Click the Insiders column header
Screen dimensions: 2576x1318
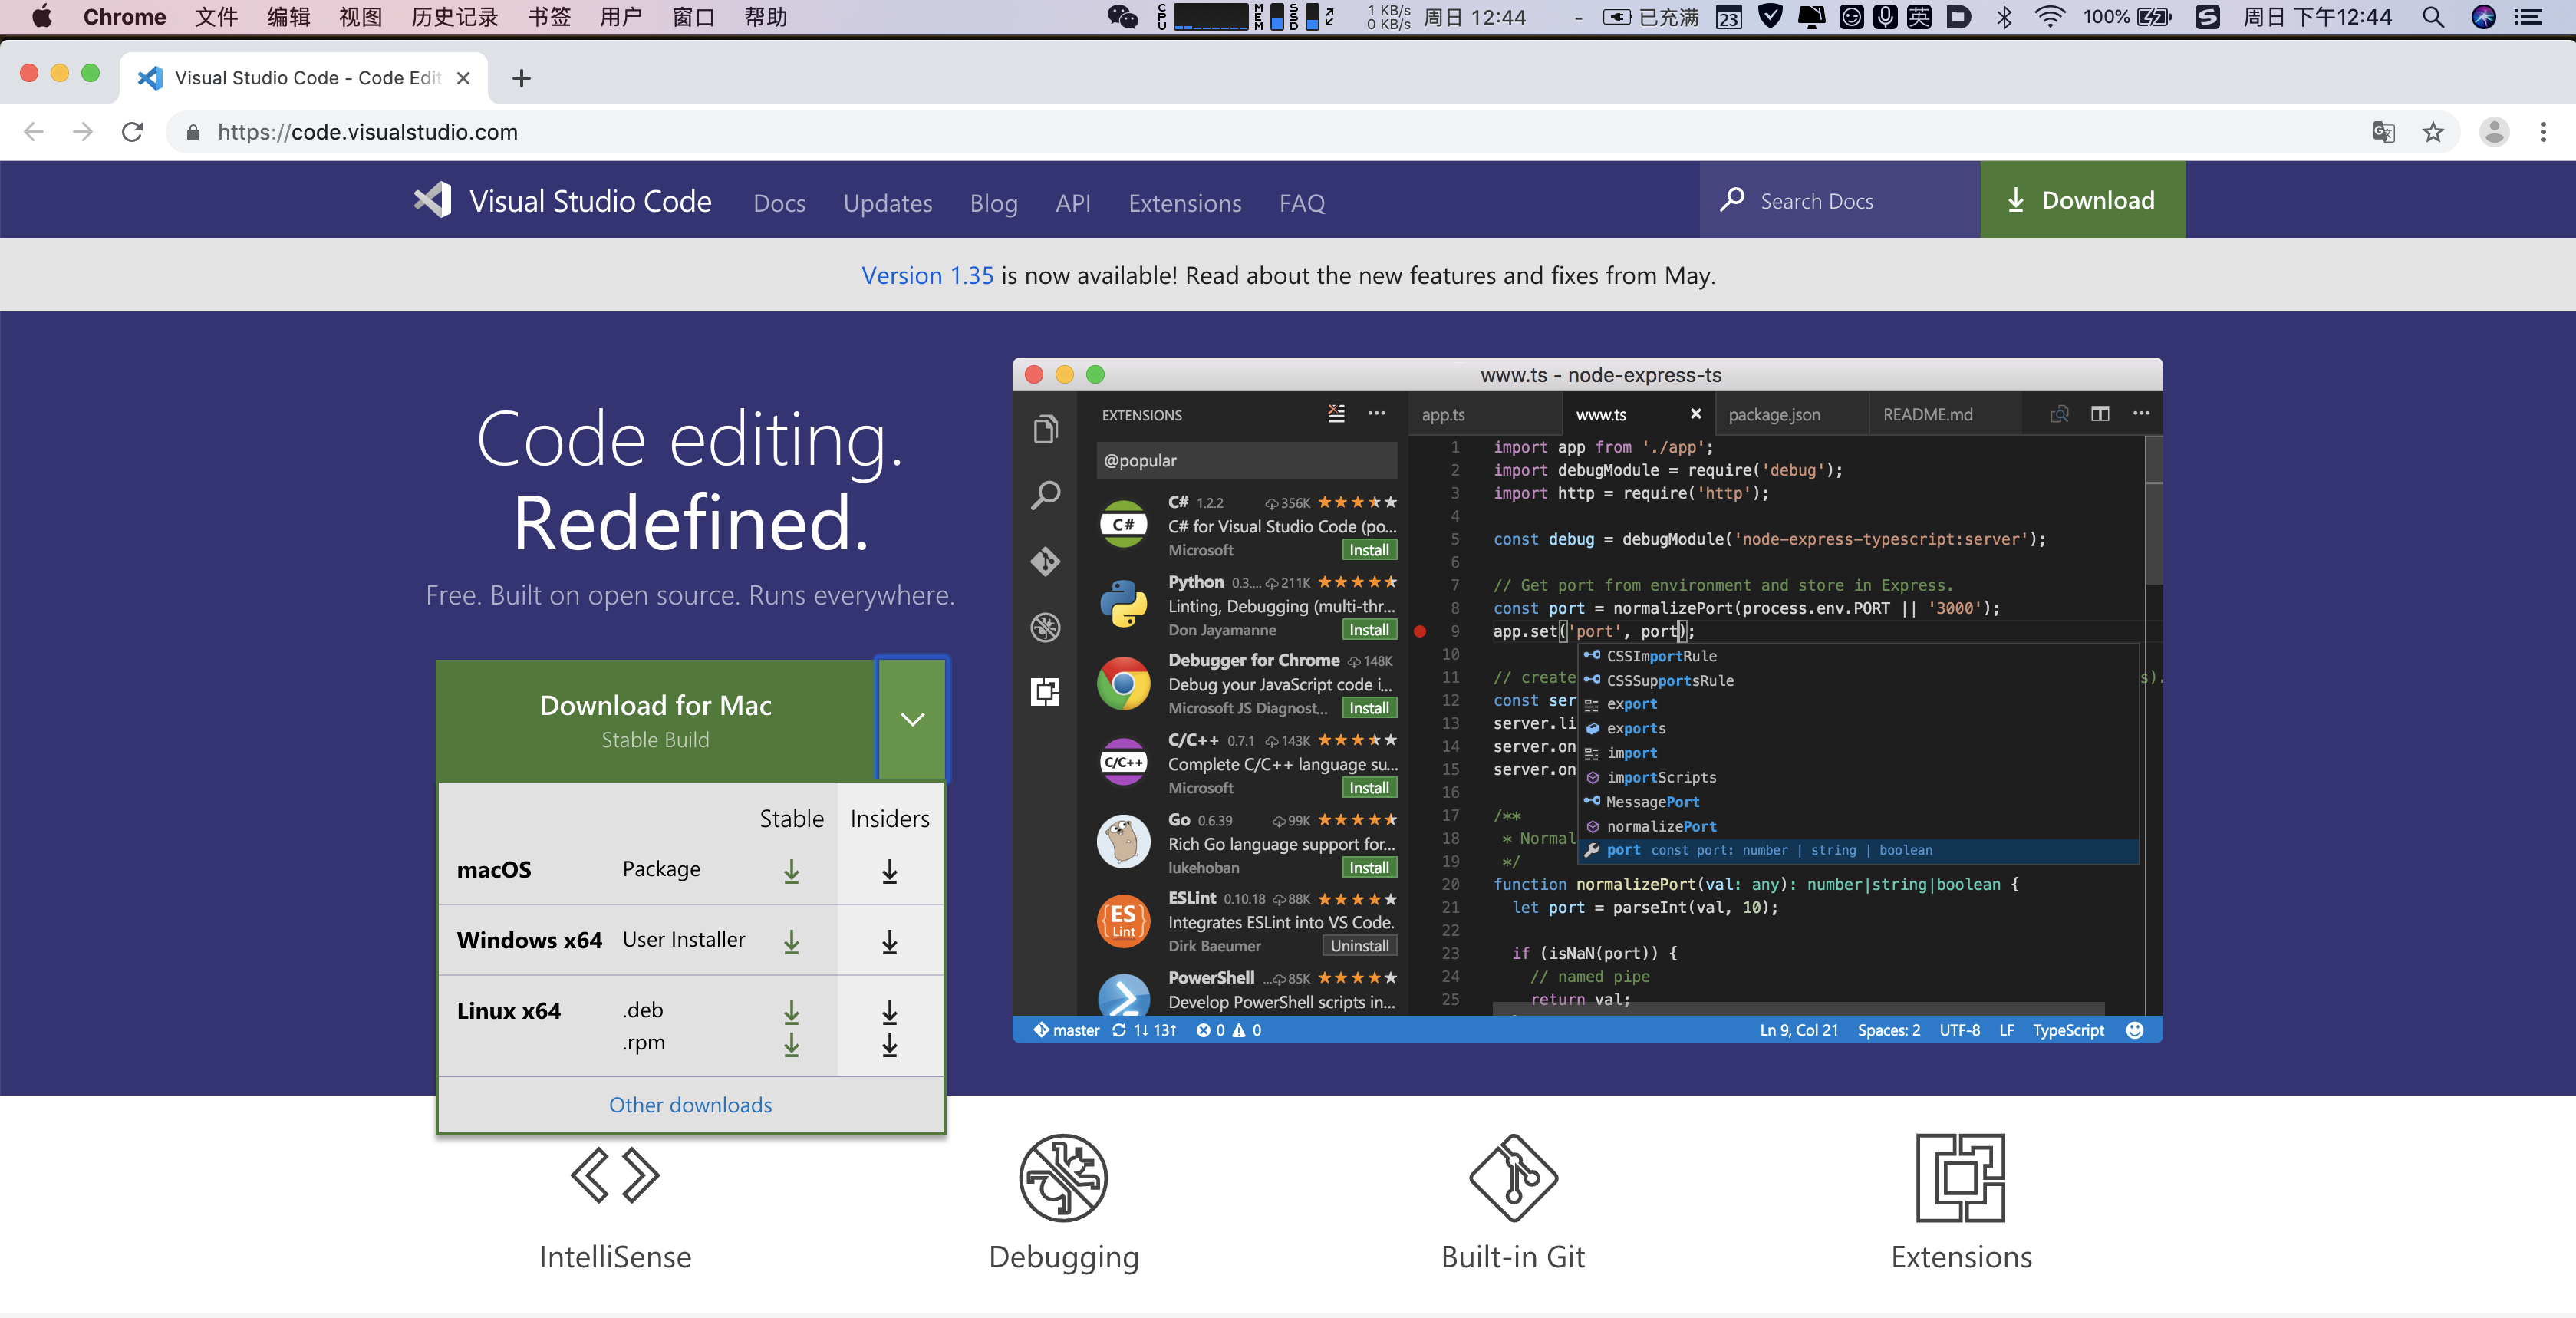pos(889,819)
